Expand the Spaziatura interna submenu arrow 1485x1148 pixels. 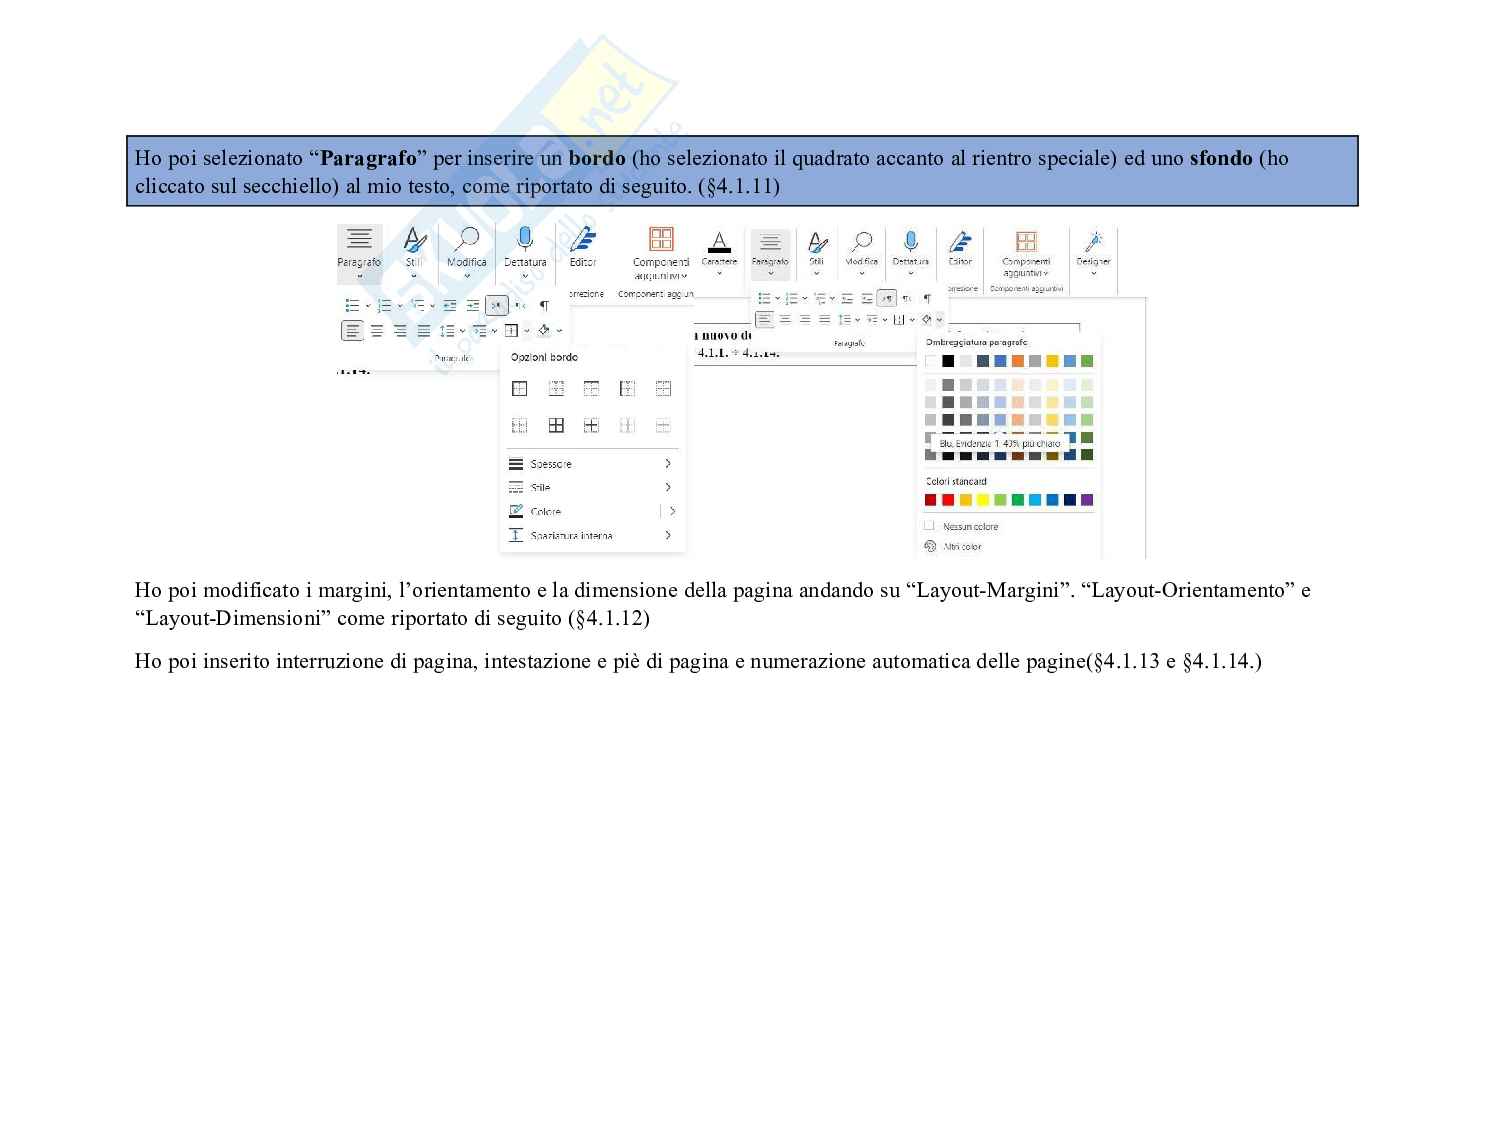click(x=668, y=536)
